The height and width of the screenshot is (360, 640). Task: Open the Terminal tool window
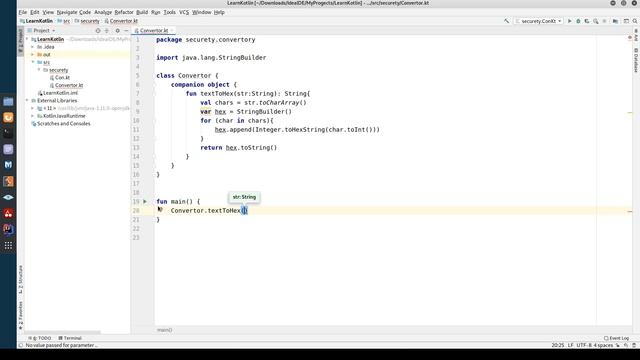click(70, 338)
